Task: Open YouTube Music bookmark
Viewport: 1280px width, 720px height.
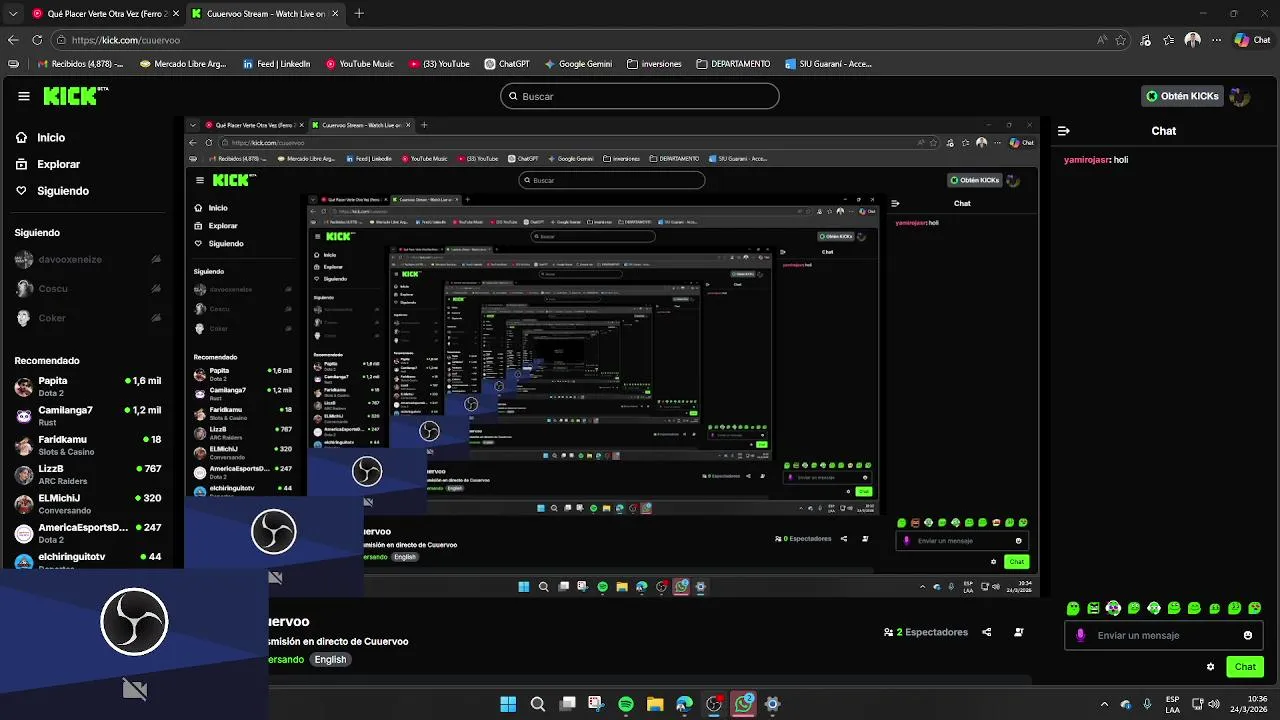Action: pos(360,64)
